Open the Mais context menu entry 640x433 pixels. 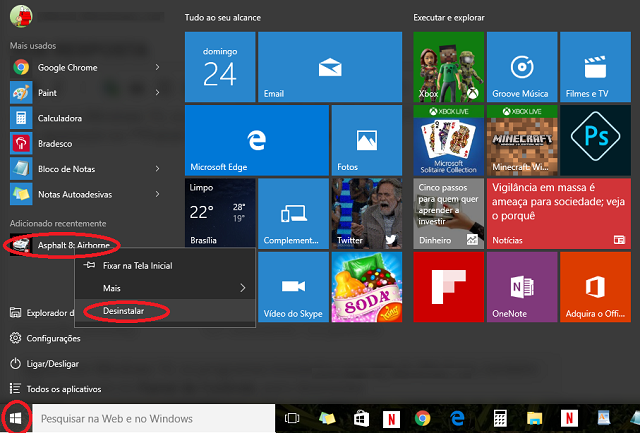click(x=165, y=288)
